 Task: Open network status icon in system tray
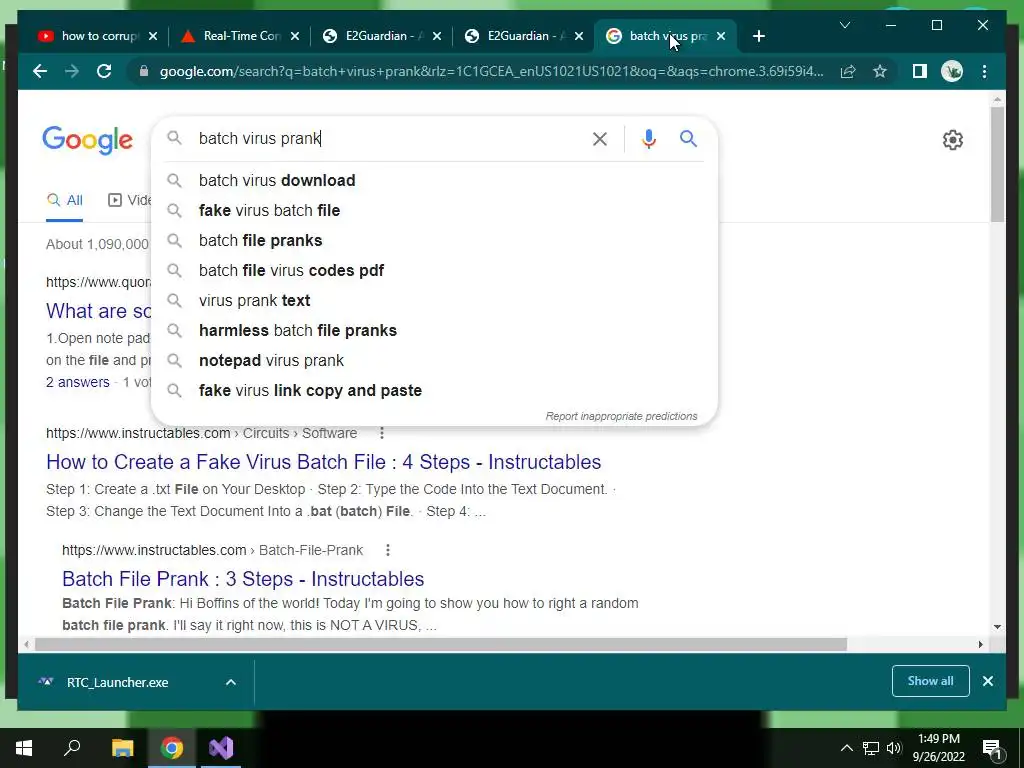(871, 748)
